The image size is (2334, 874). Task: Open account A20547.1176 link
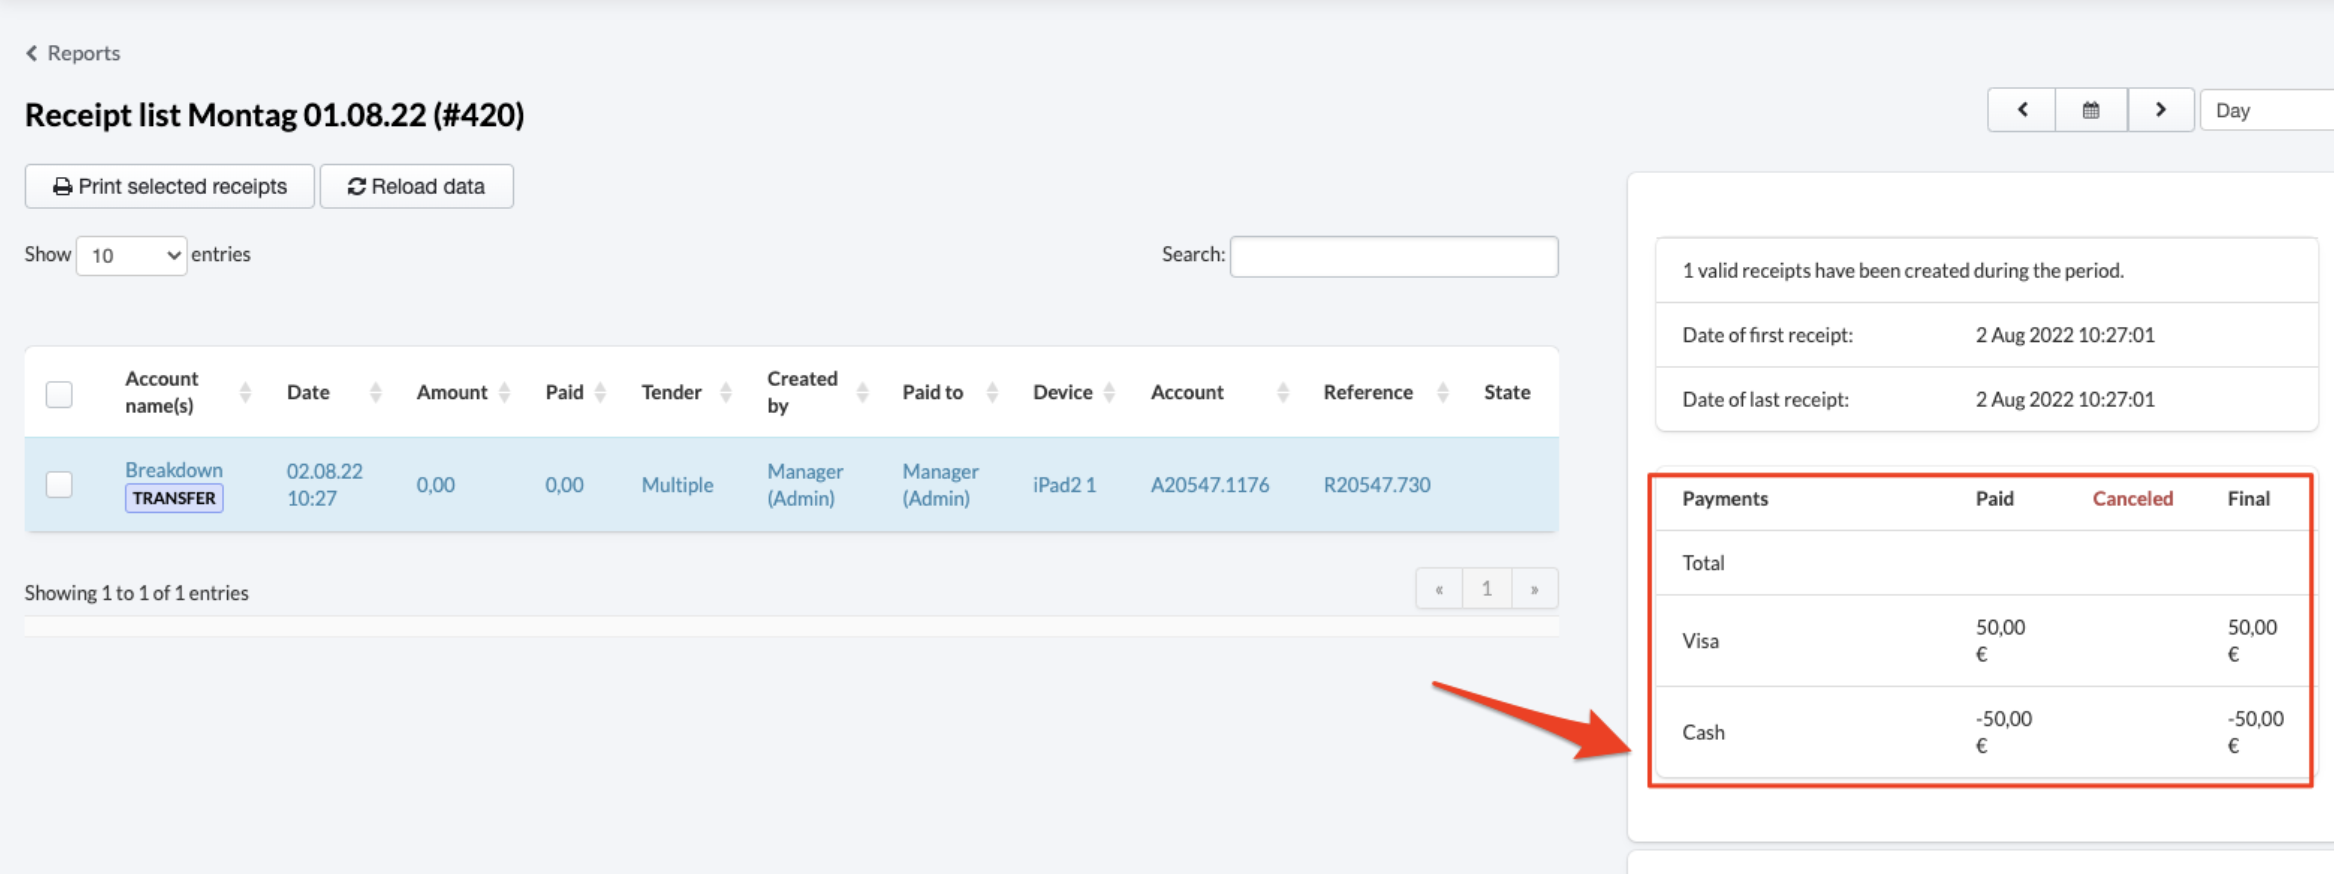(1209, 485)
